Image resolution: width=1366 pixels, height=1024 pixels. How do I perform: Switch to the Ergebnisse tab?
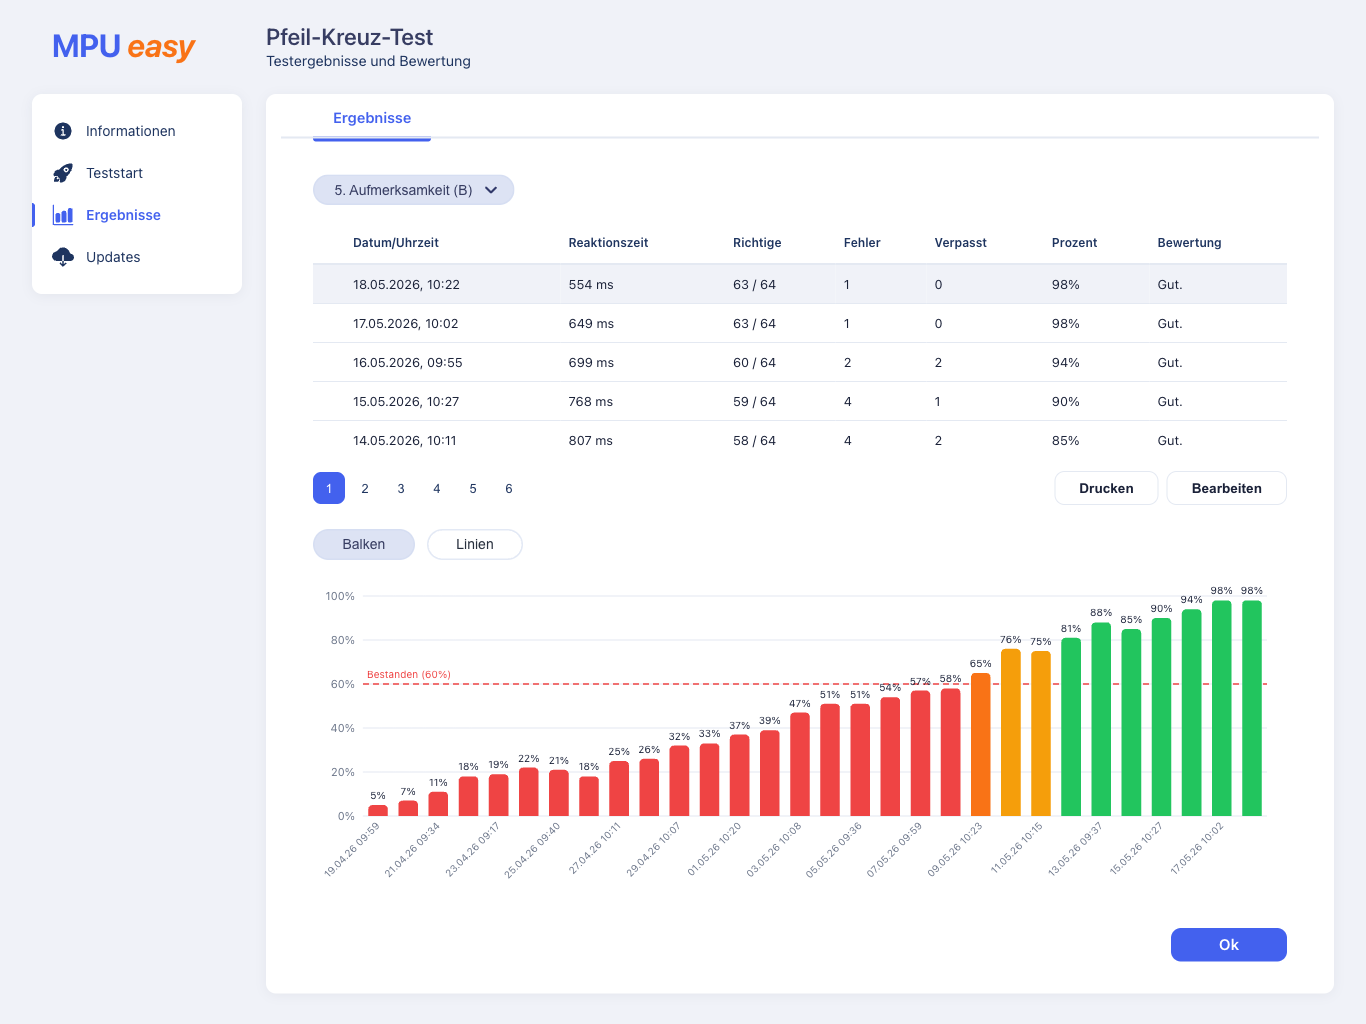click(372, 118)
